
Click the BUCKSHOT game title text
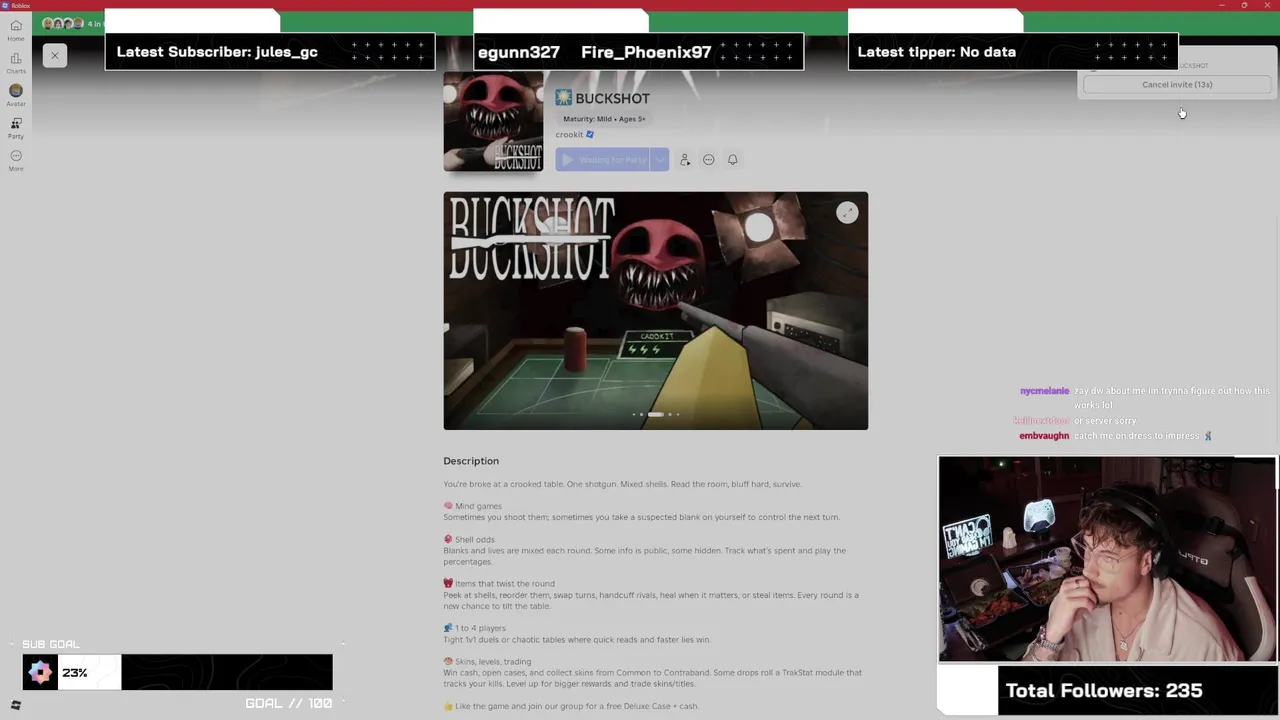[x=613, y=98]
